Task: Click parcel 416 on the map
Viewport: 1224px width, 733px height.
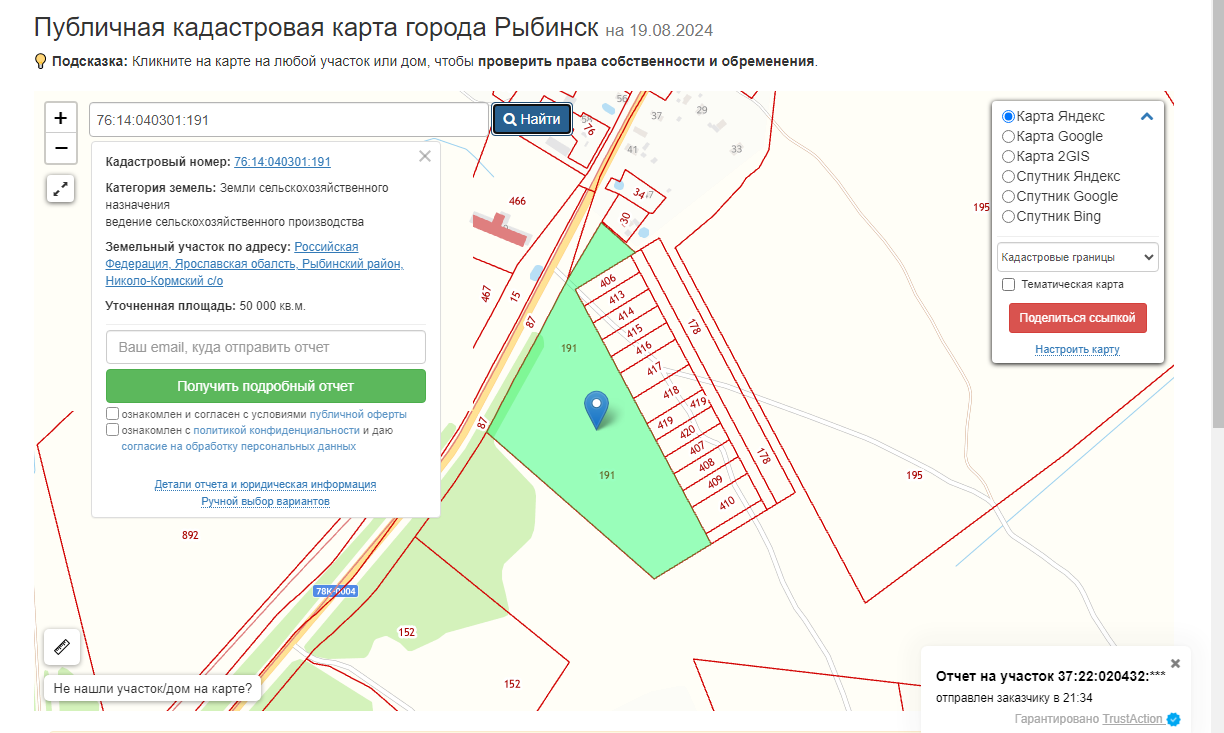Action: tap(644, 347)
